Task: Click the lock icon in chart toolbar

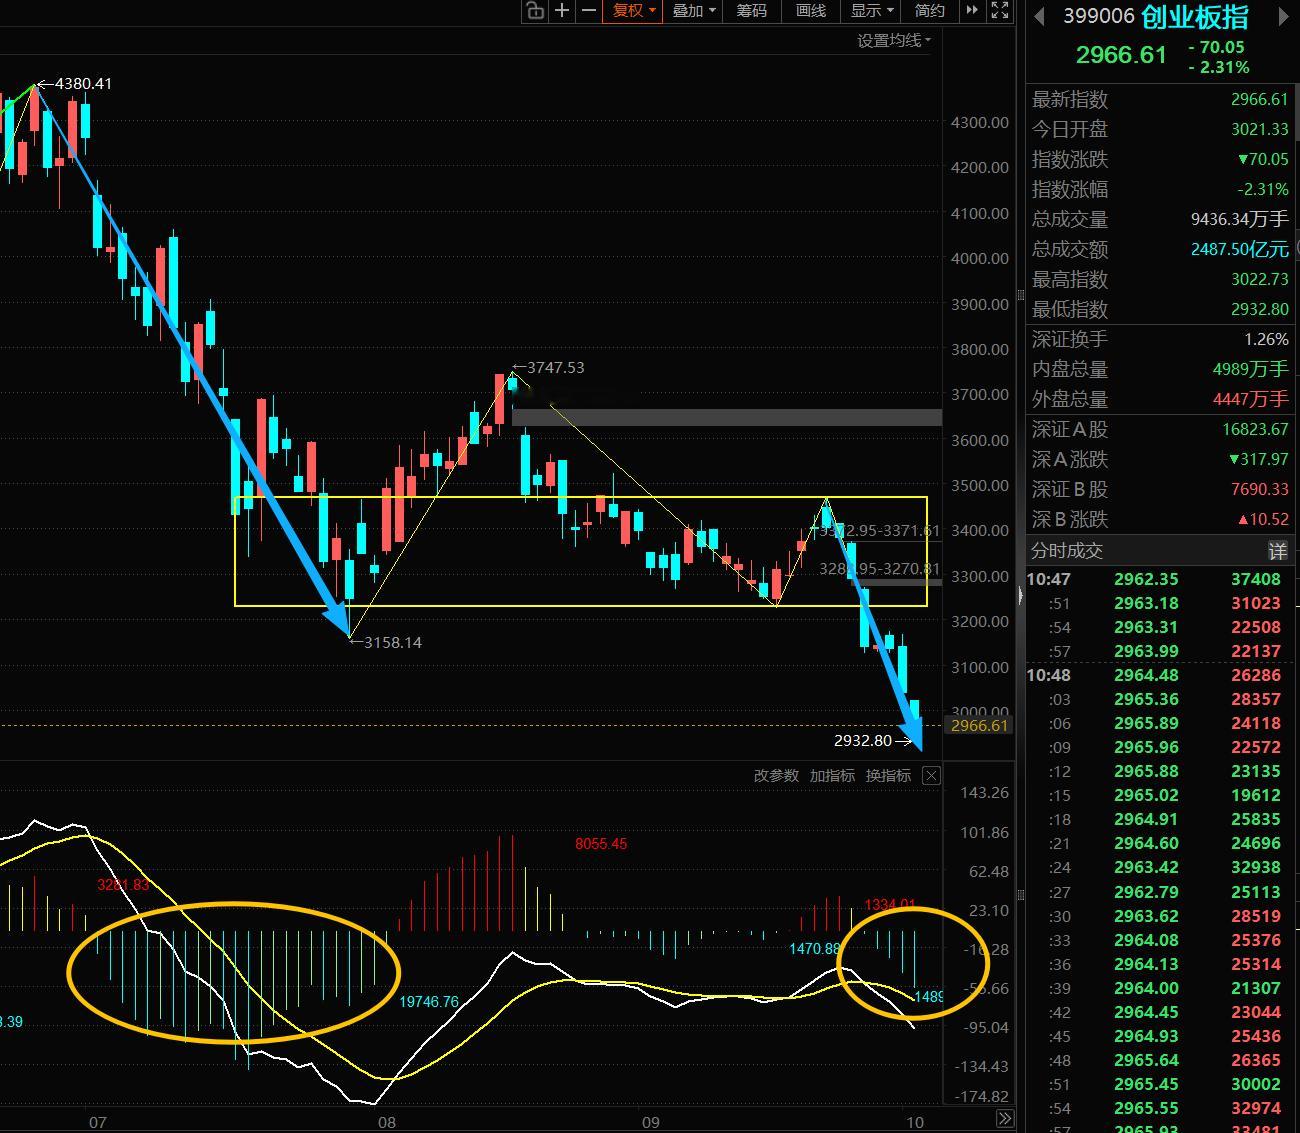Action: tap(535, 11)
